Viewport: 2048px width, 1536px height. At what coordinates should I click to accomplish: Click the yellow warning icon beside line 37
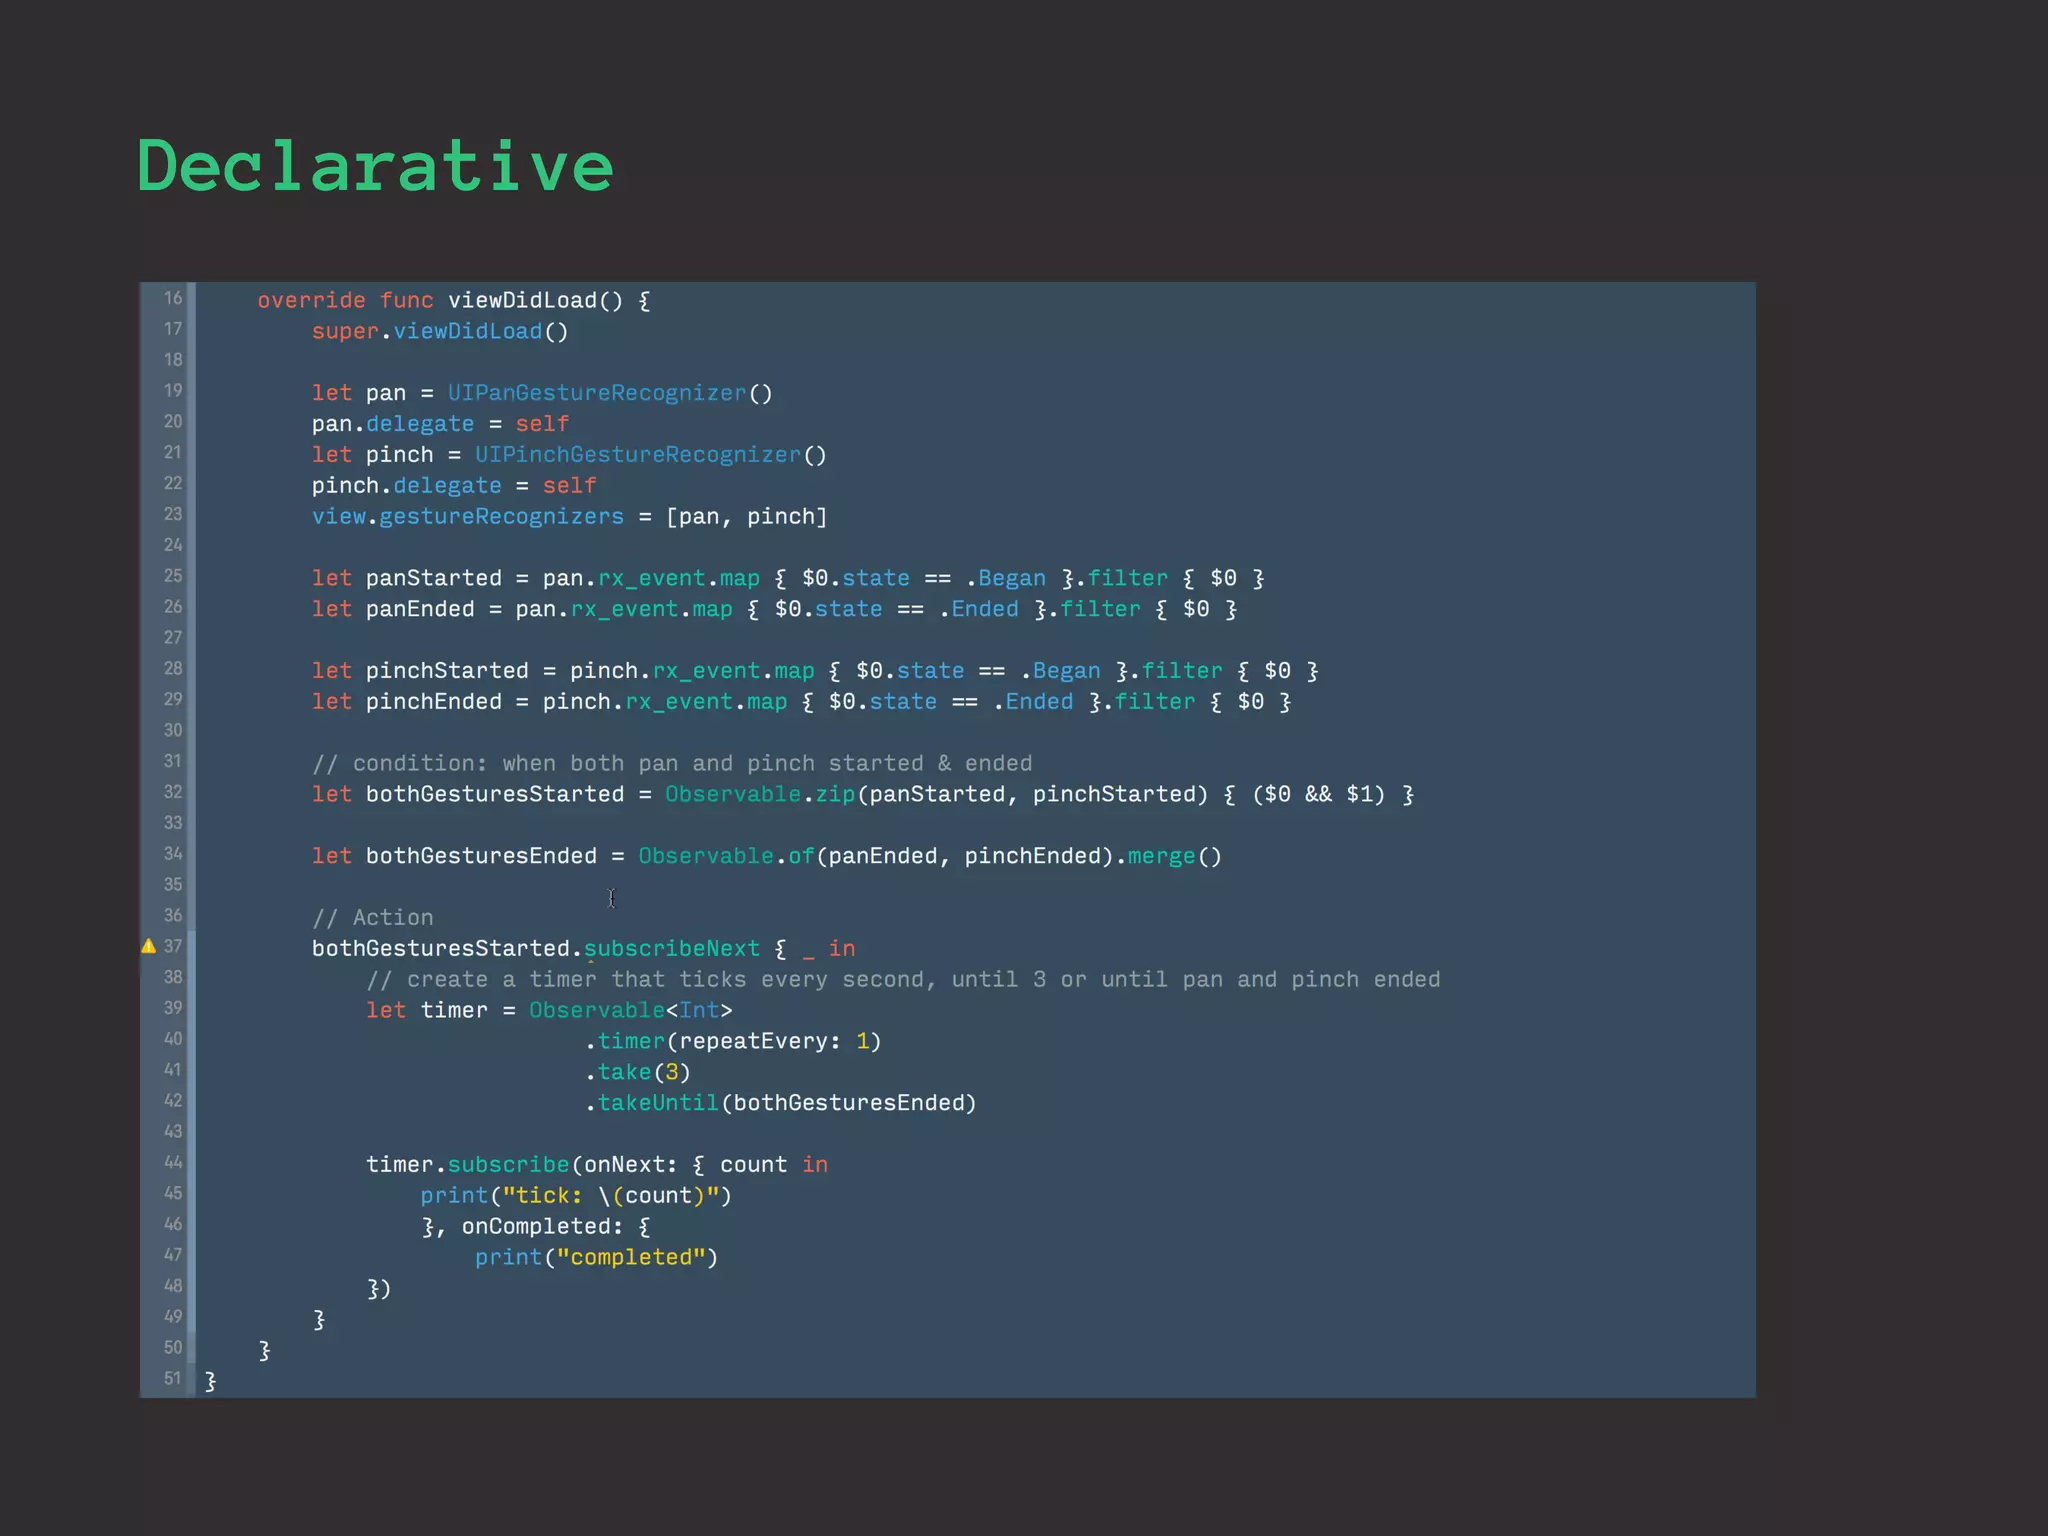(148, 946)
